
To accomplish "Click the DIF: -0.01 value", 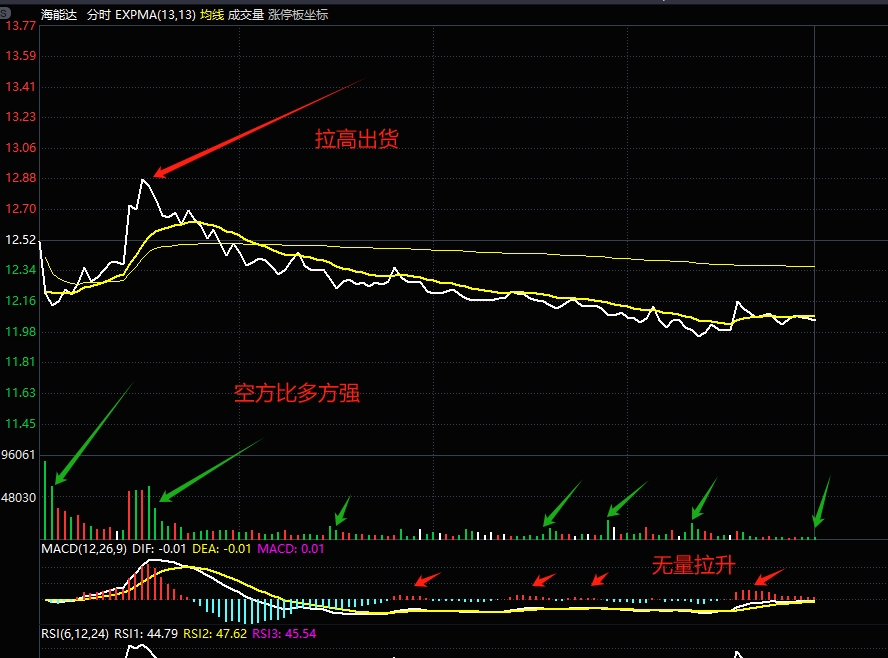I will 159,549.
